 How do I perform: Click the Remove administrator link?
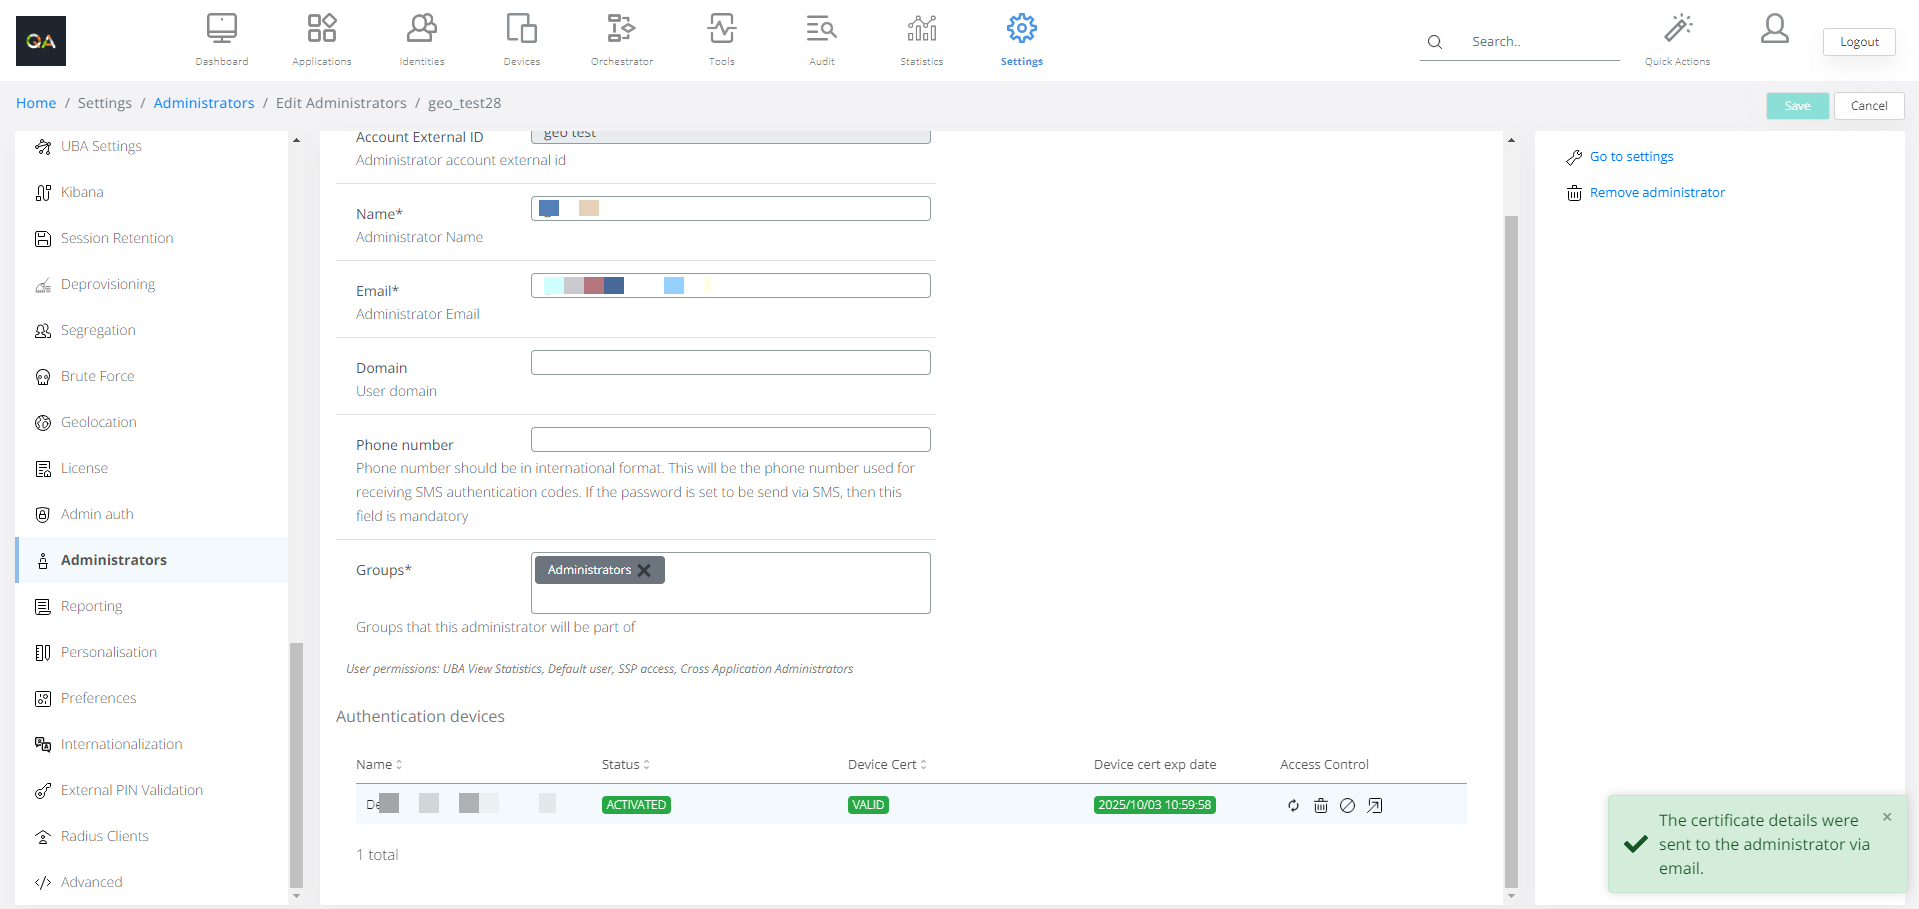click(1657, 193)
